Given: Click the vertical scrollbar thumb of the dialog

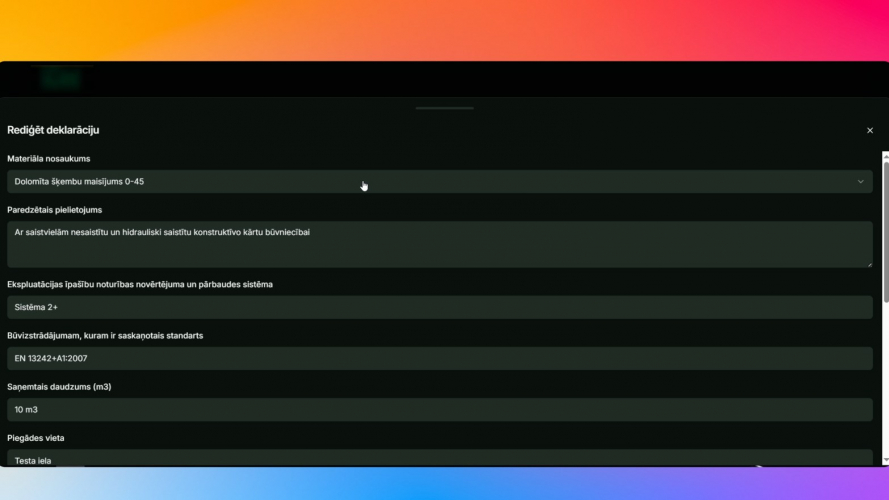Looking at the screenshot, I should (x=886, y=232).
